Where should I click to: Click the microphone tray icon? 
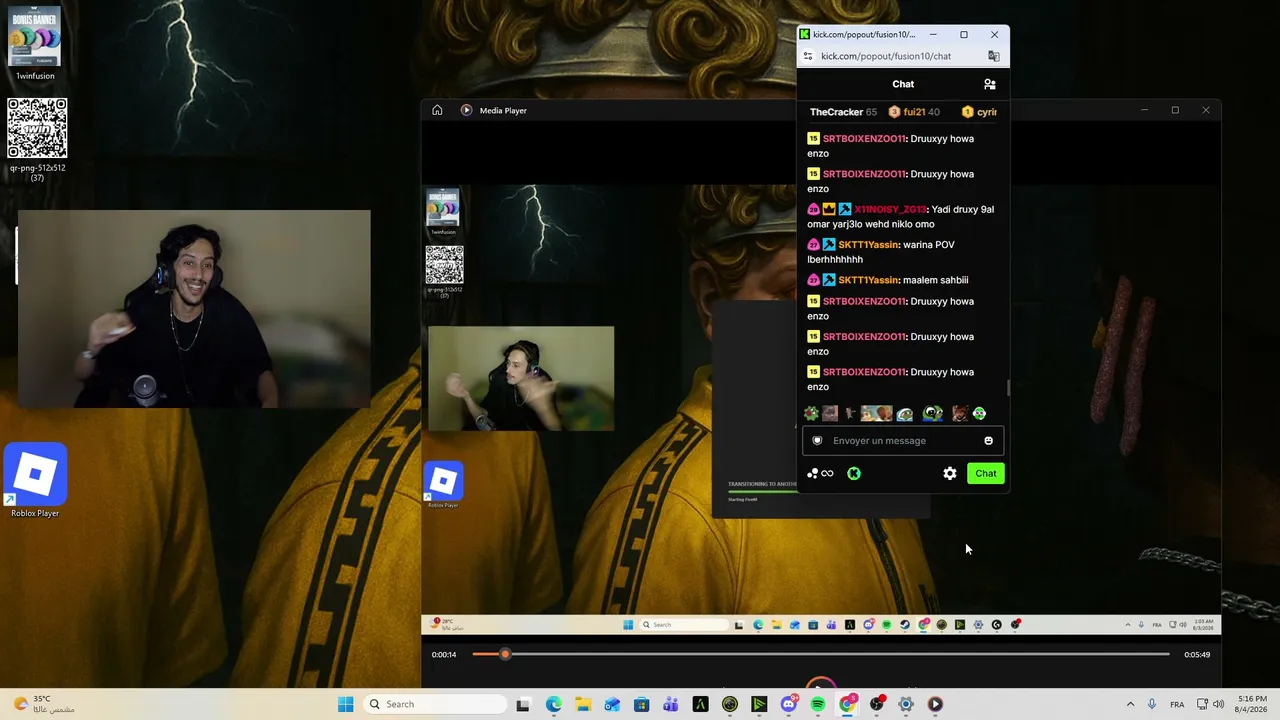point(1152,704)
